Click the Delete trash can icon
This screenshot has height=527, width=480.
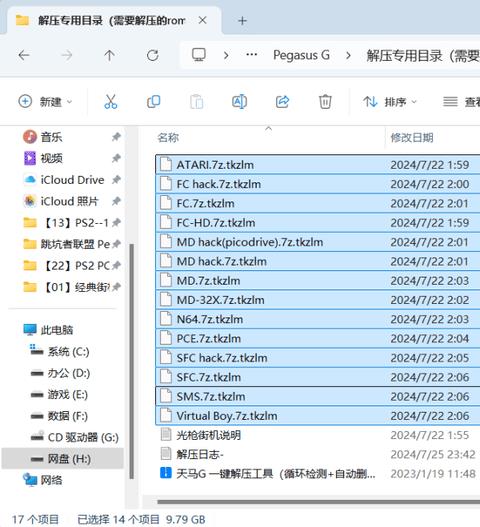click(x=325, y=102)
